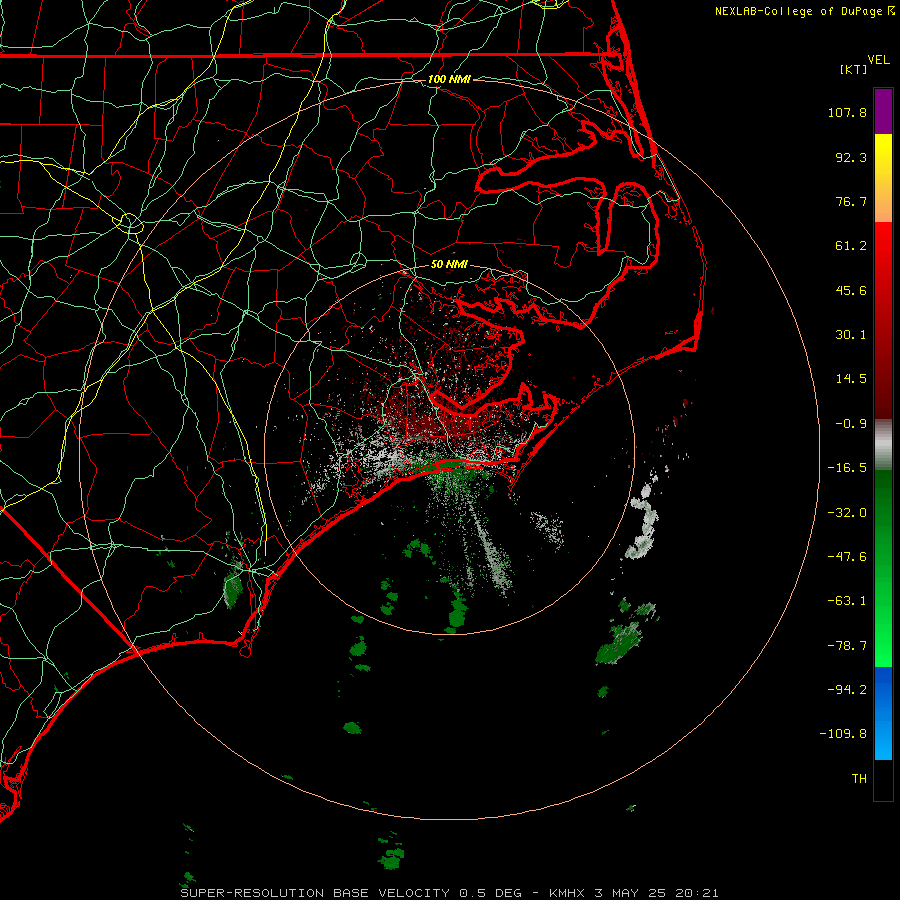Viewport: 900px width, 900px height.
Task: Click the 45.6 velocity scale value
Action: click(x=851, y=290)
